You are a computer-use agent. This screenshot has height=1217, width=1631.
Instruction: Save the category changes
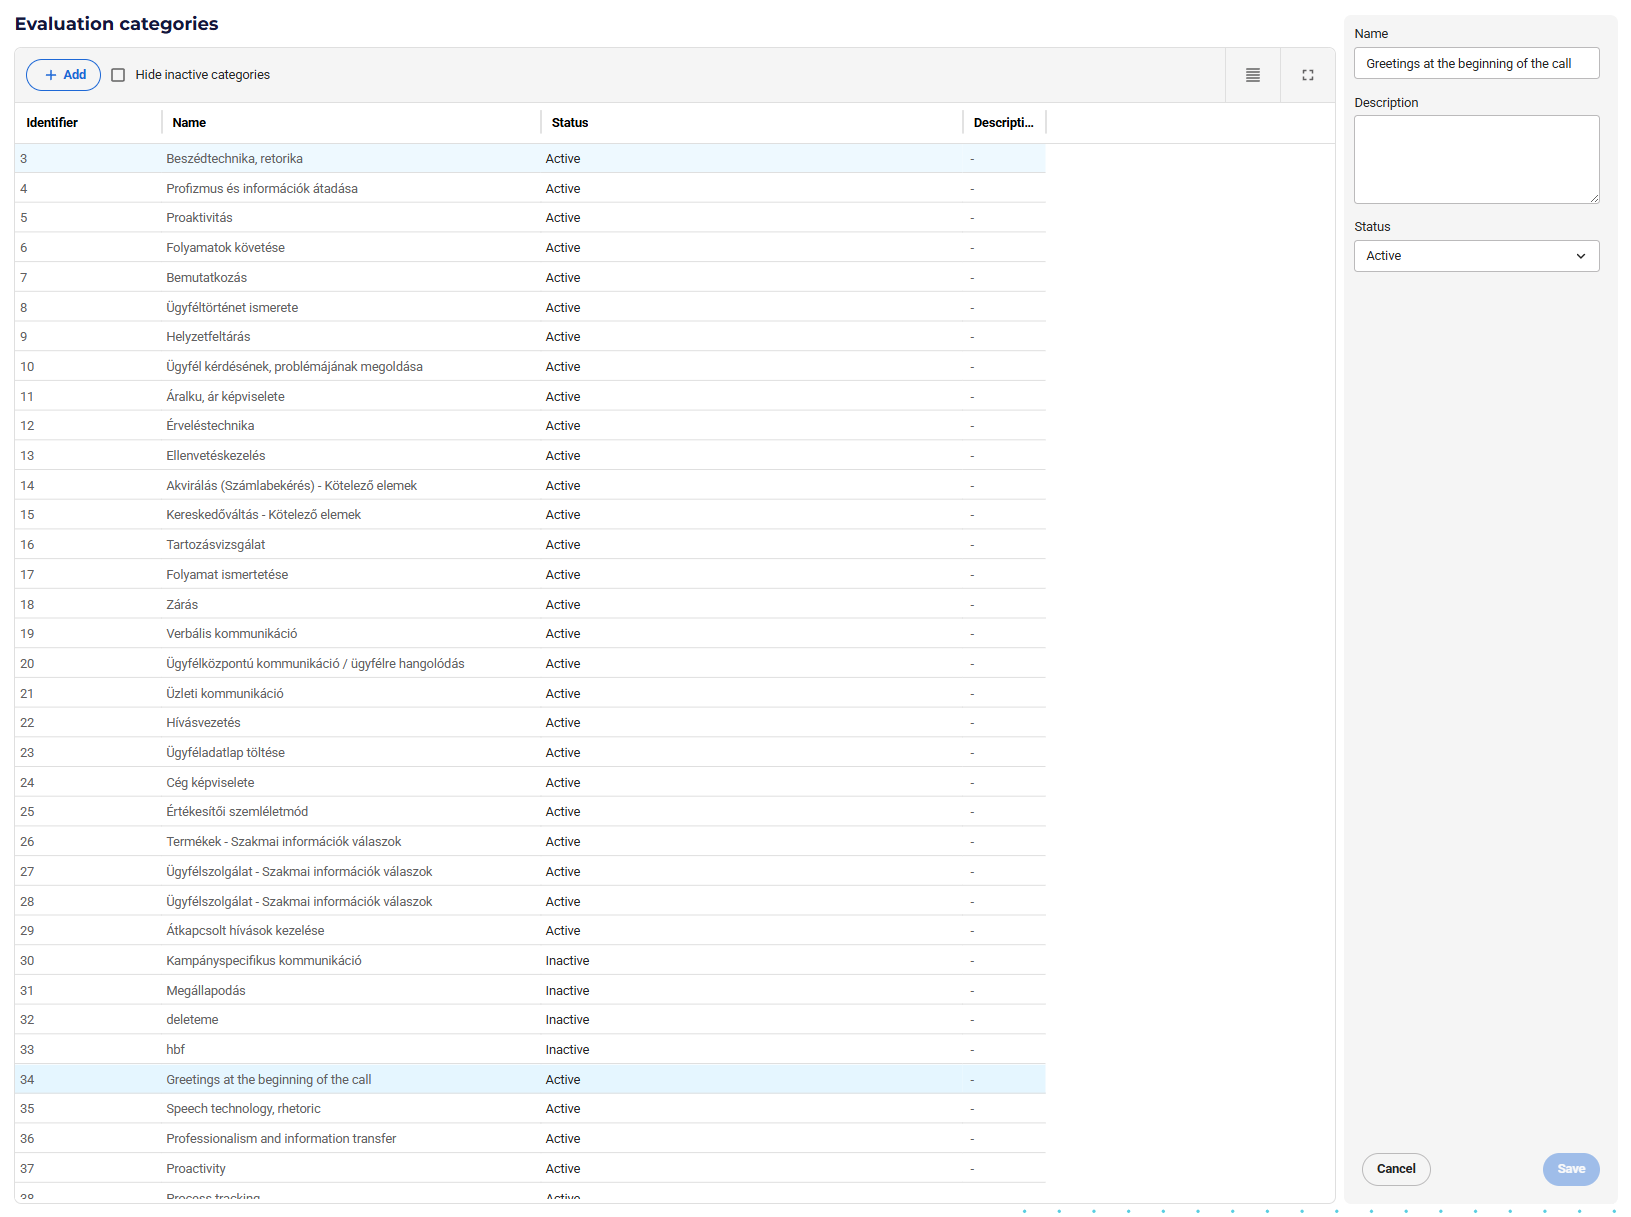(x=1571, y=1169)
